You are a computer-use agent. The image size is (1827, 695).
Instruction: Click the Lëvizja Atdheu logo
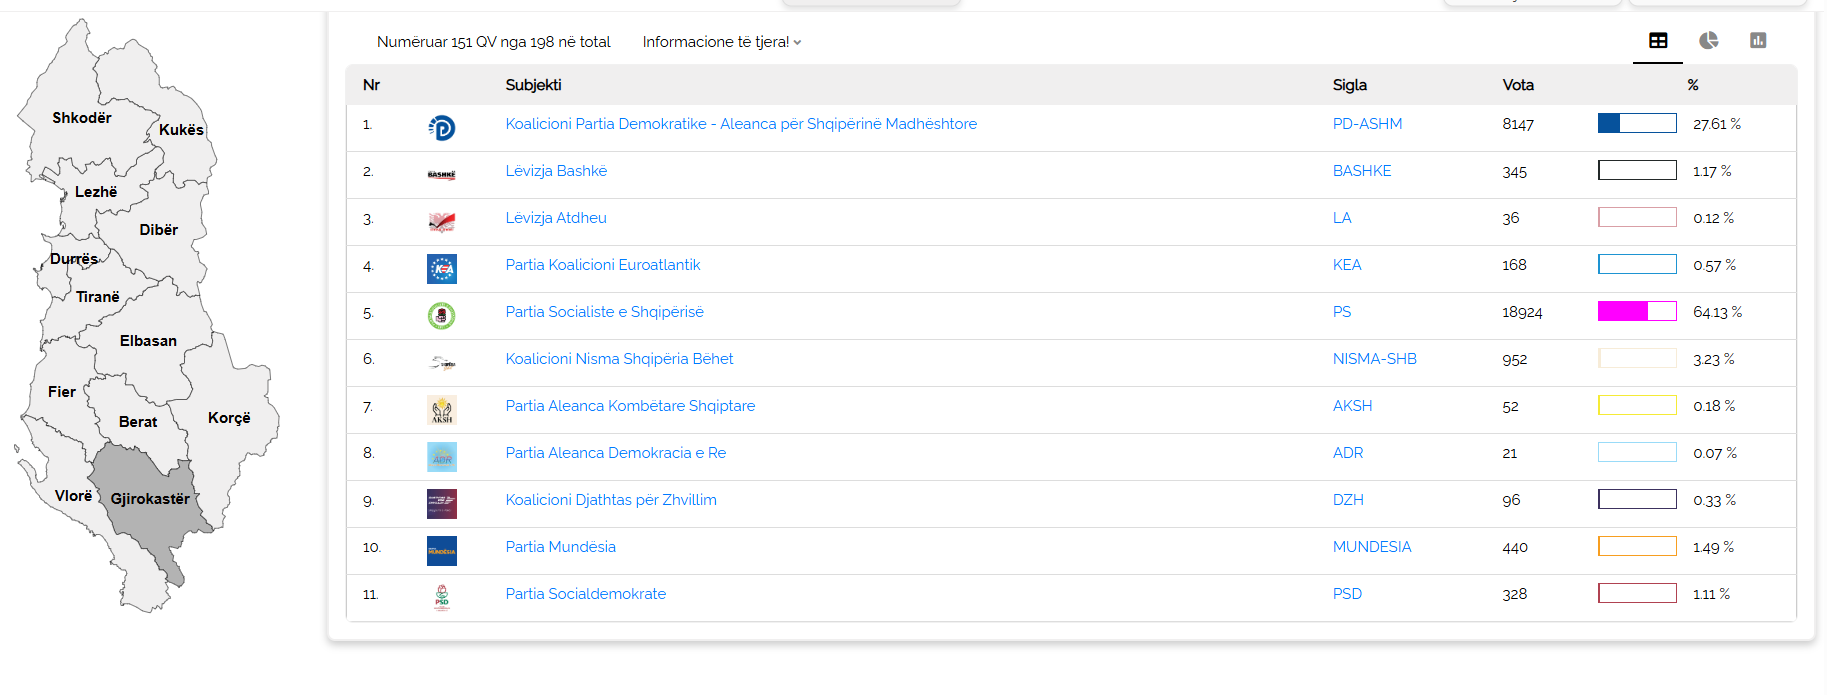click(x=441, y=222)
